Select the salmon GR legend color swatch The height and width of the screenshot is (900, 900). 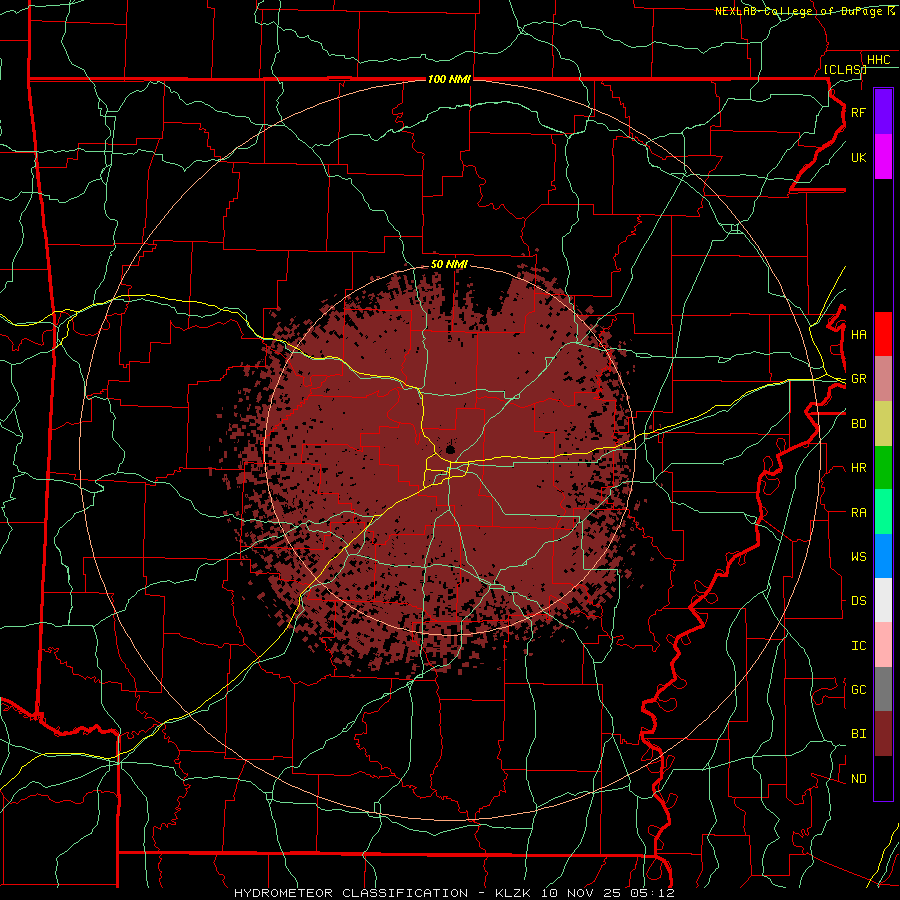point(883,378)
